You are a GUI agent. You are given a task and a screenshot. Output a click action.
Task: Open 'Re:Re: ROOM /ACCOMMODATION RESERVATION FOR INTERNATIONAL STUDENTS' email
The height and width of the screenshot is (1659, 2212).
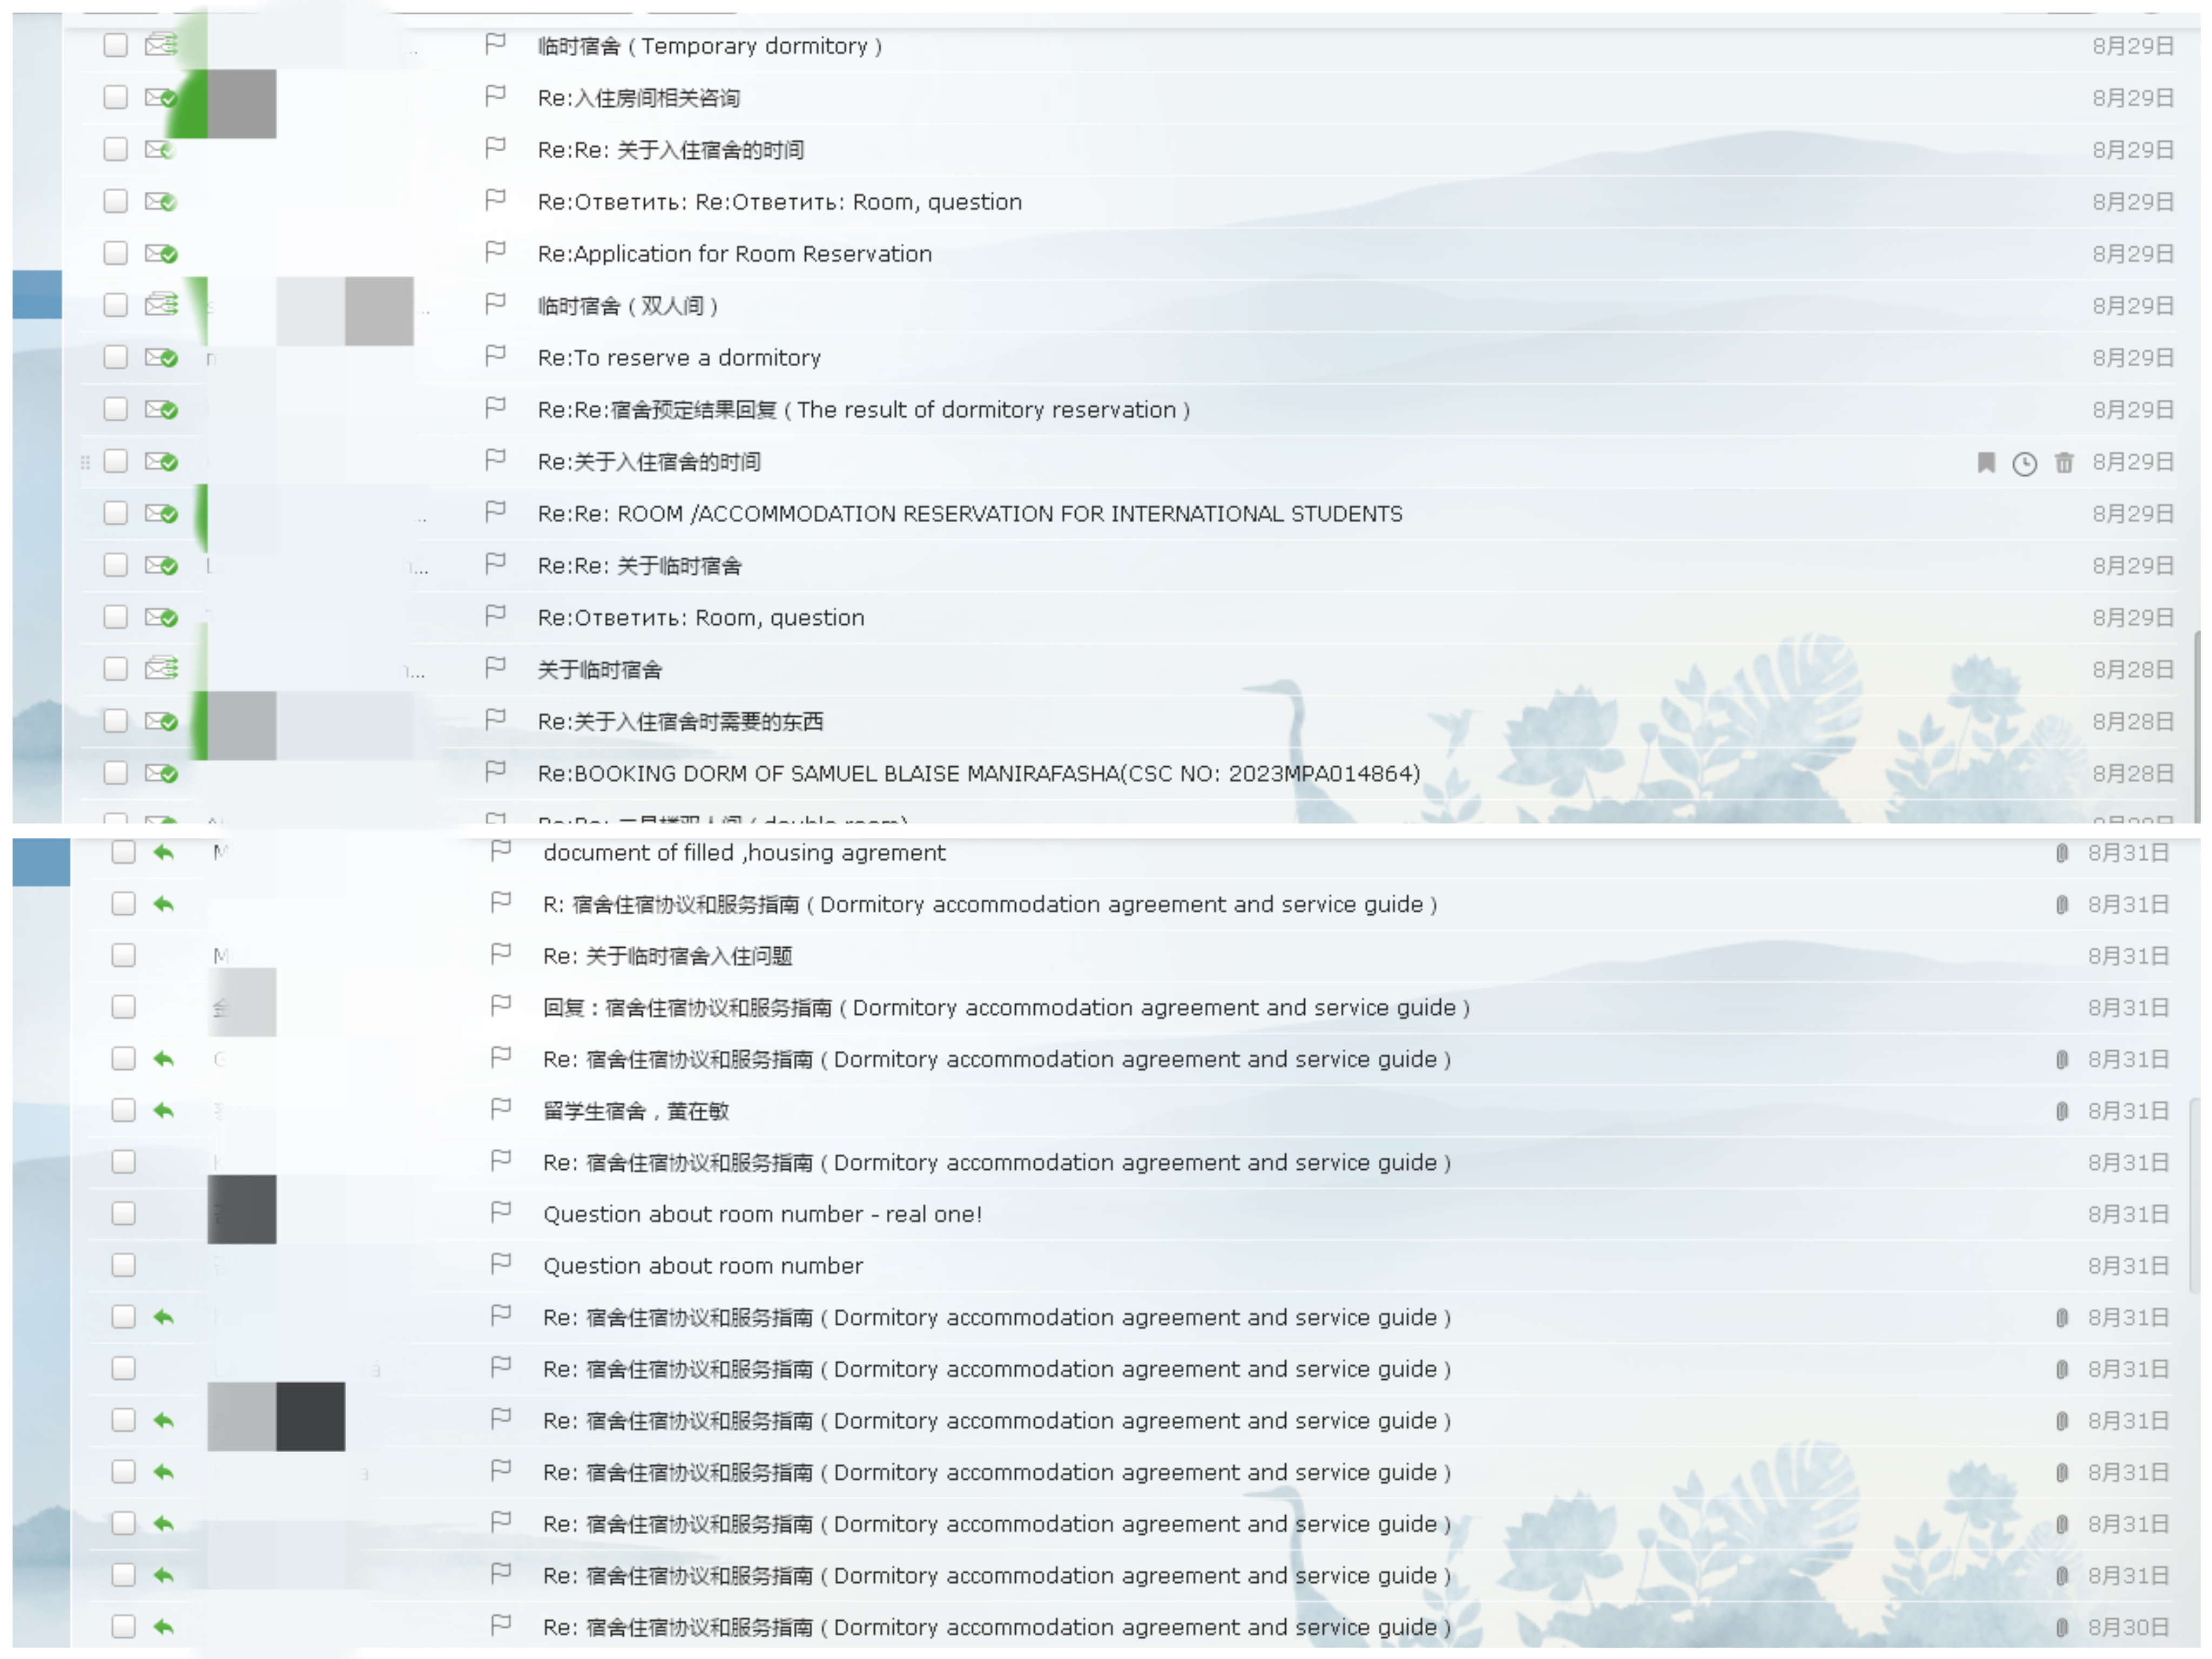tap(969, 513)
